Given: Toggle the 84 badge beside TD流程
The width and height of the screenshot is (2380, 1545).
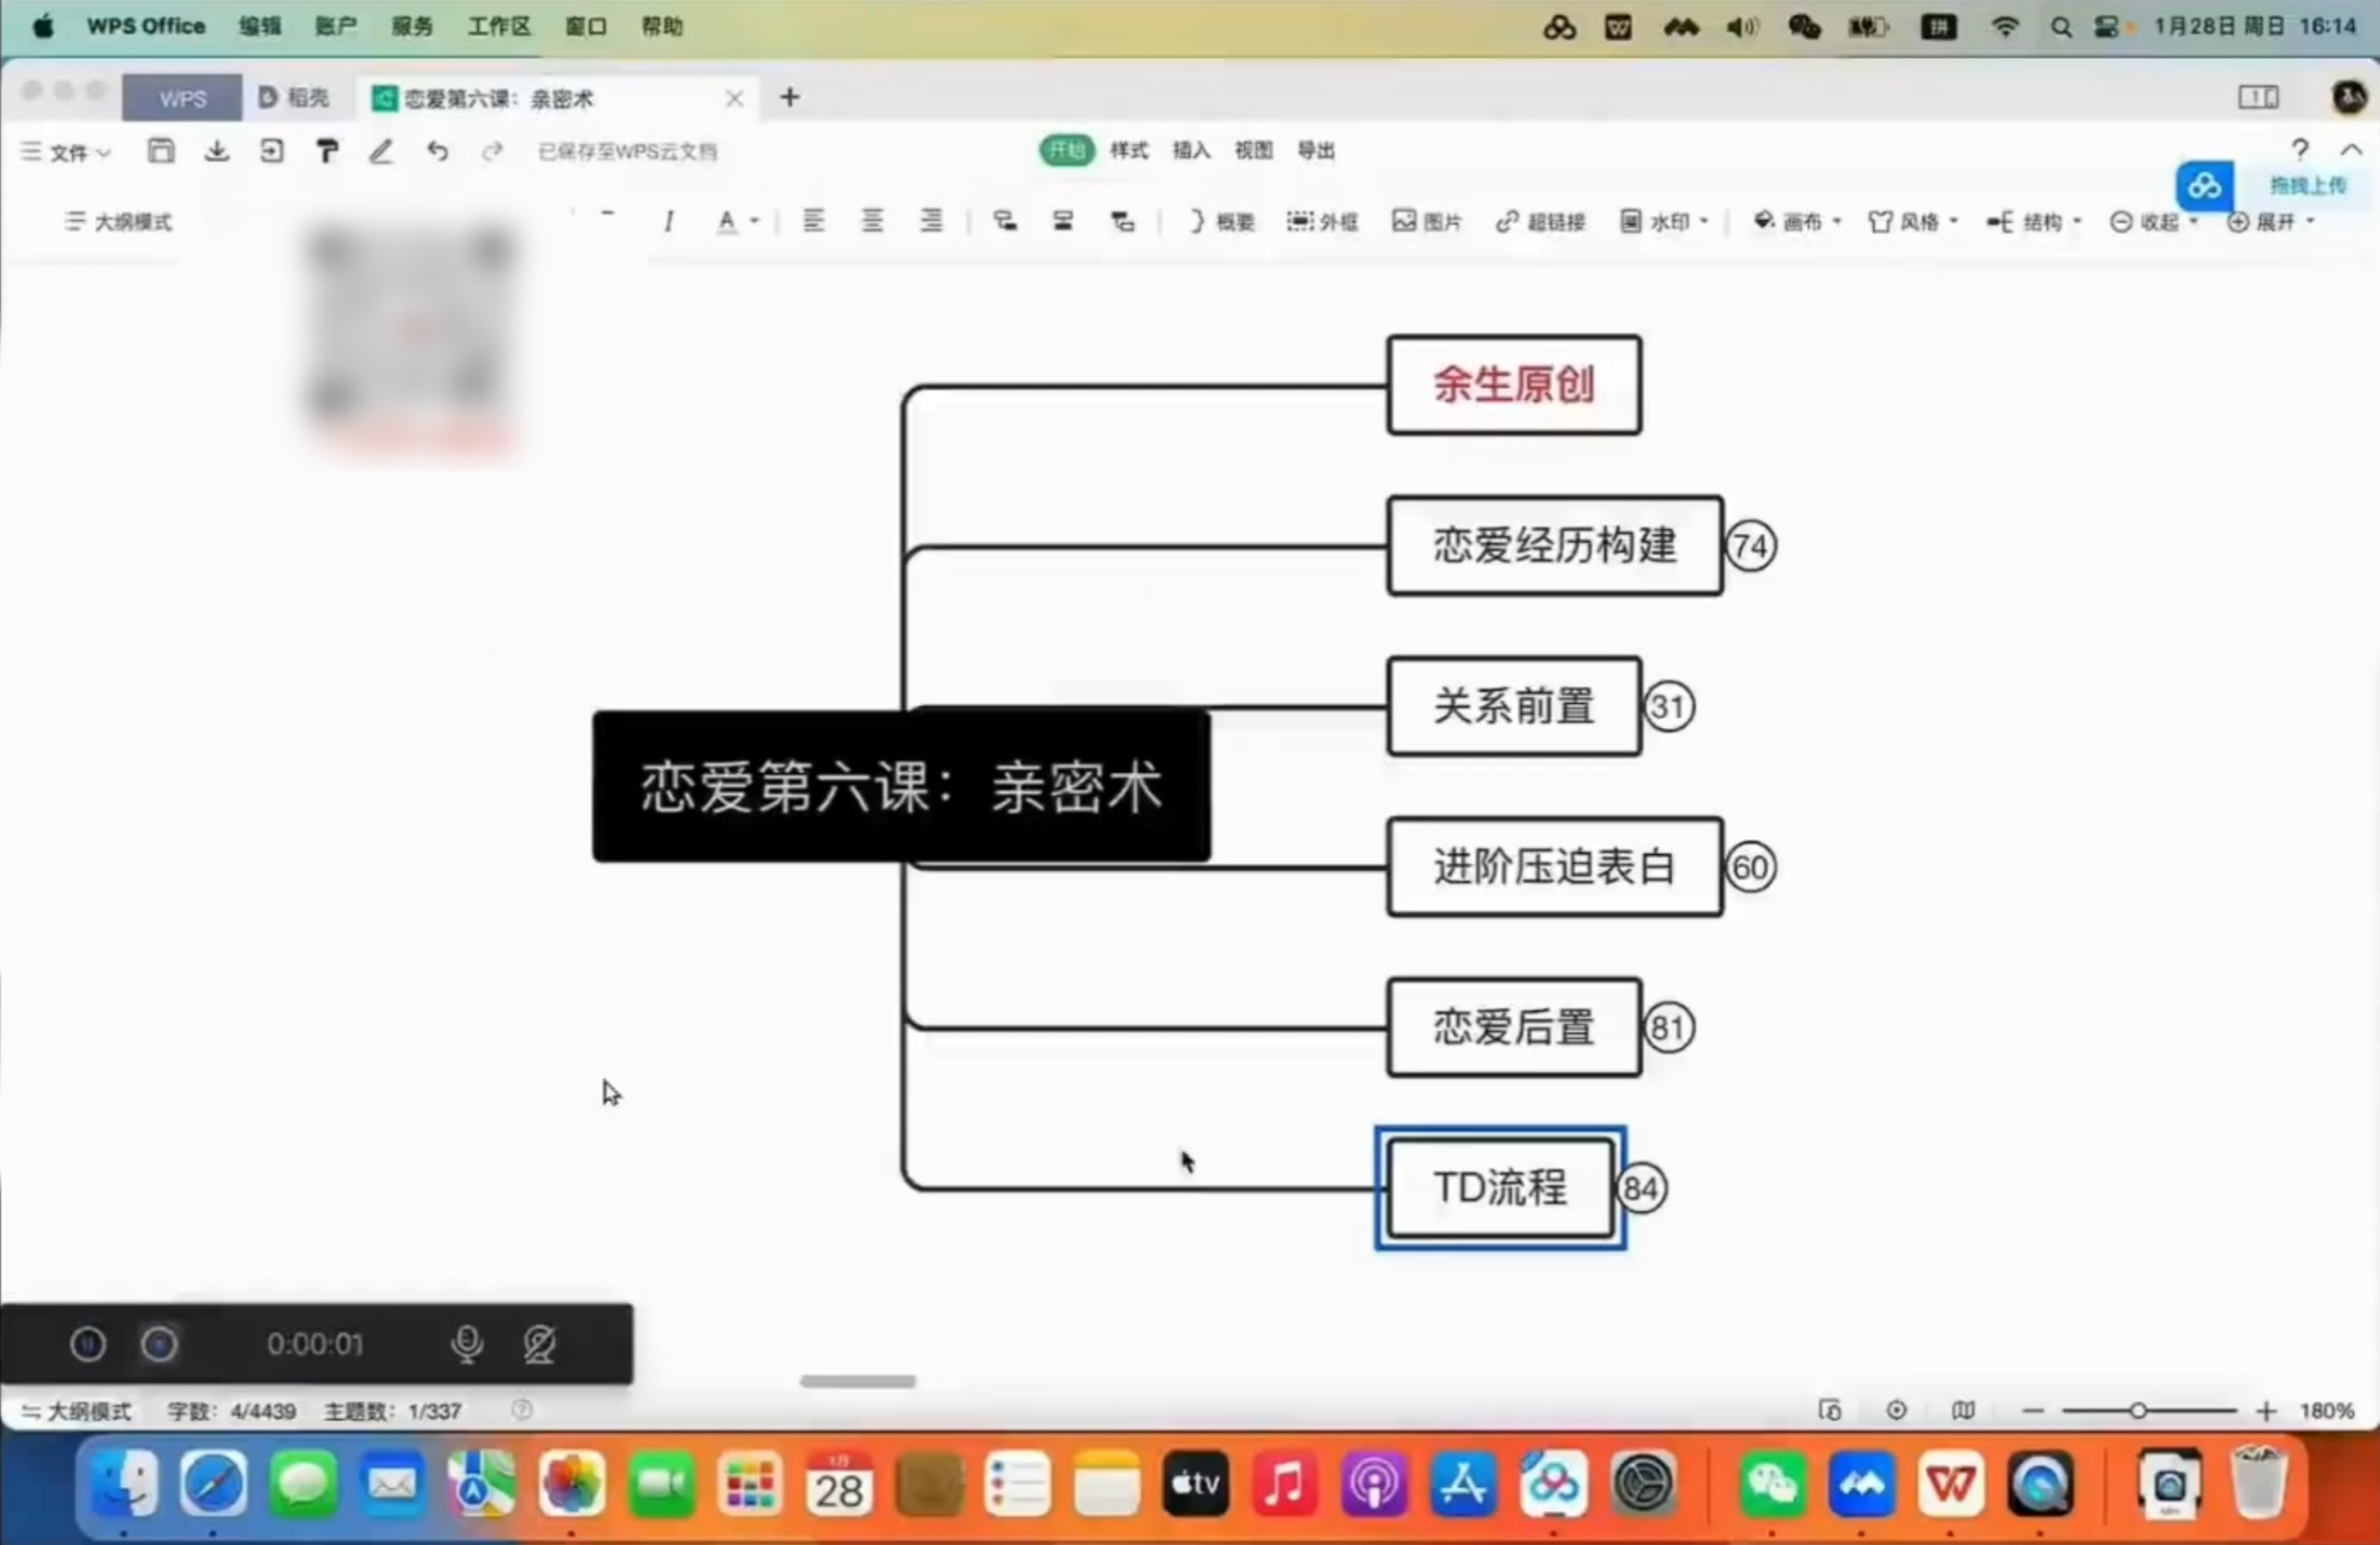Looking at the screenshot, I should tap(1641, 1188).
